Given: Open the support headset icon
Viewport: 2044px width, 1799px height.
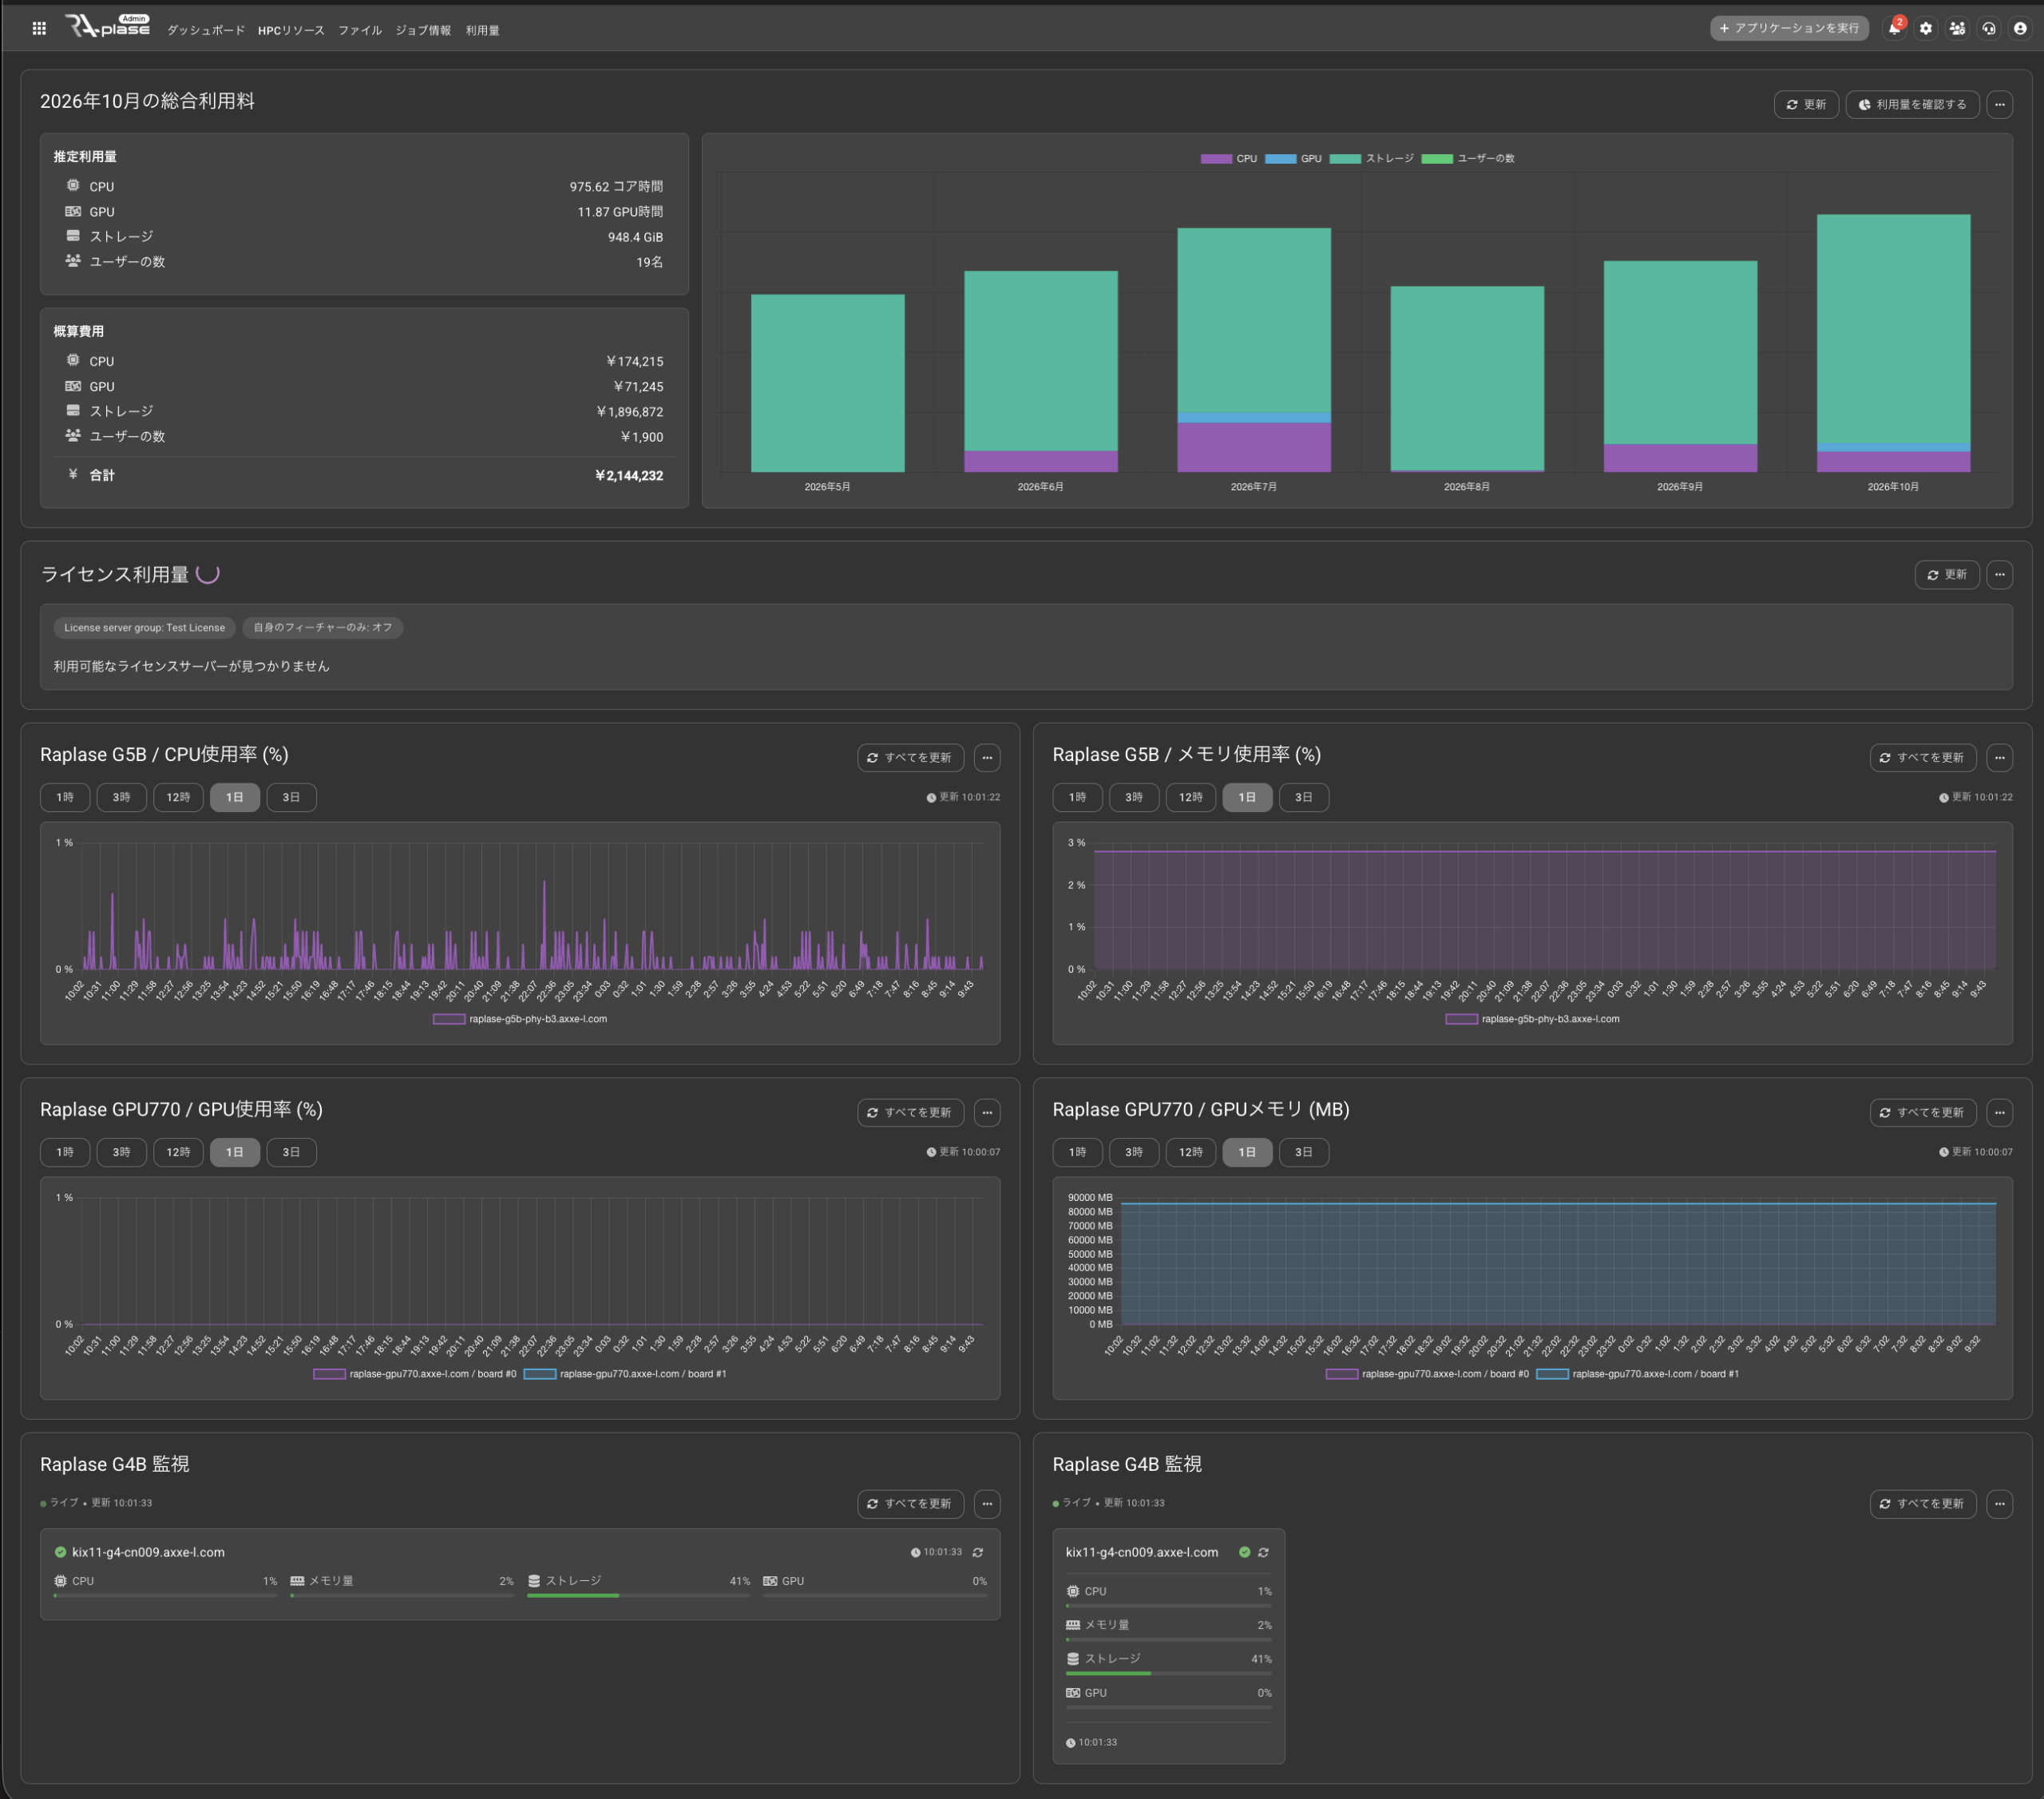Looking at the screenshot, I should [1989, 28].
